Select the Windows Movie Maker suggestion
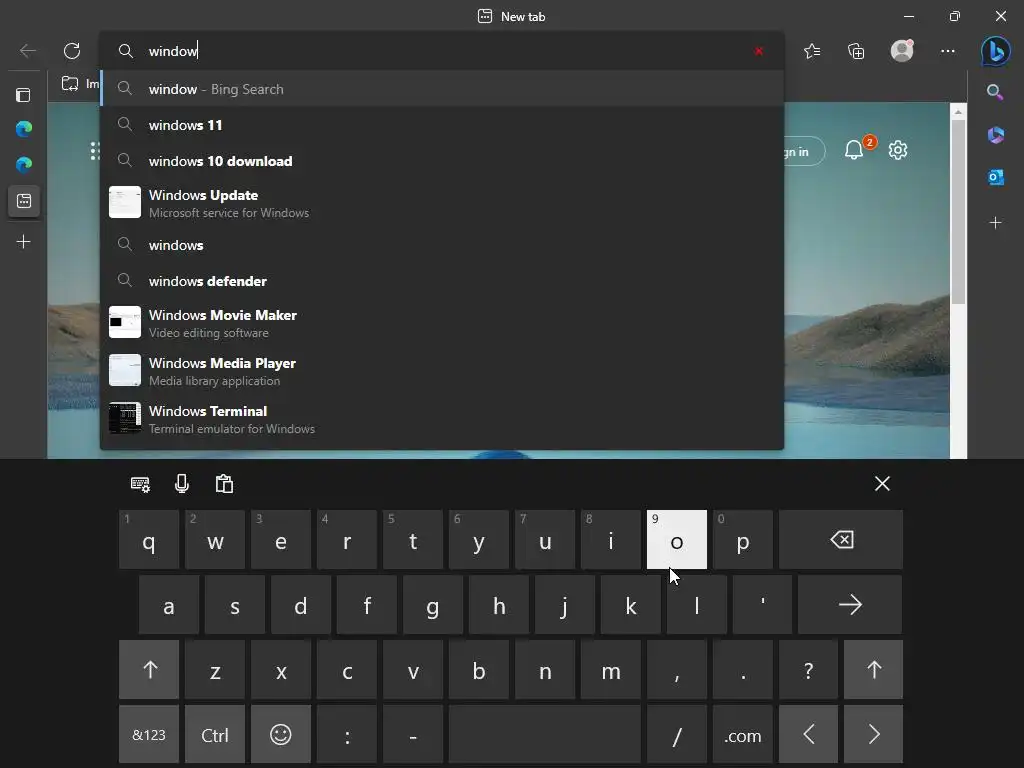The height and width of the screenshot is (768, 1024). (x=442, y=323)
